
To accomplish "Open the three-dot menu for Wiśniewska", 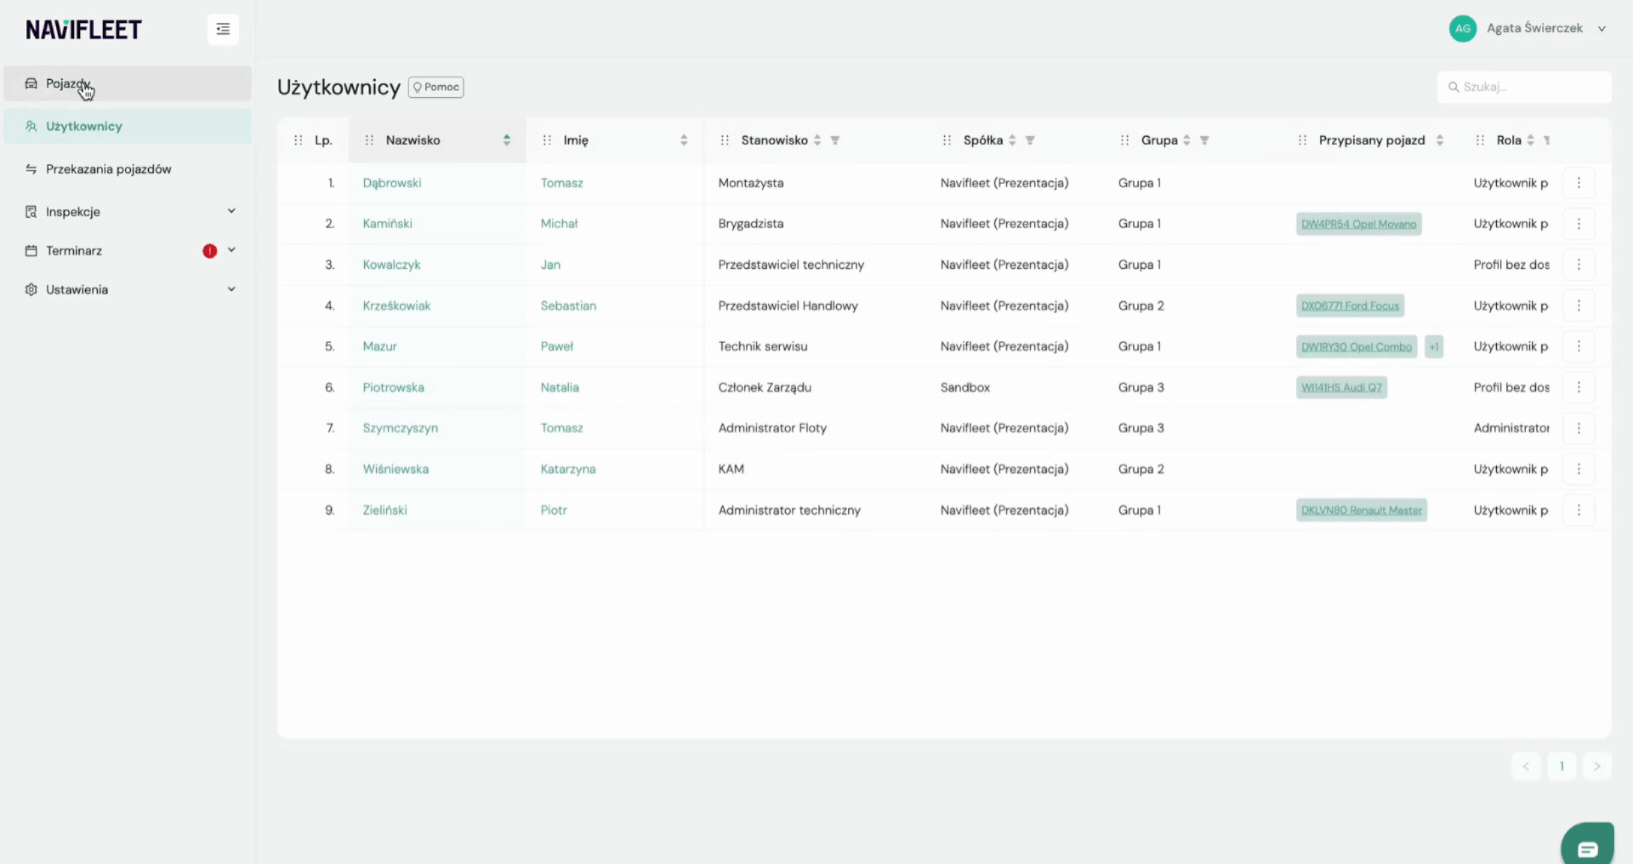I will pyautogui.click(x=1579, y=469).
